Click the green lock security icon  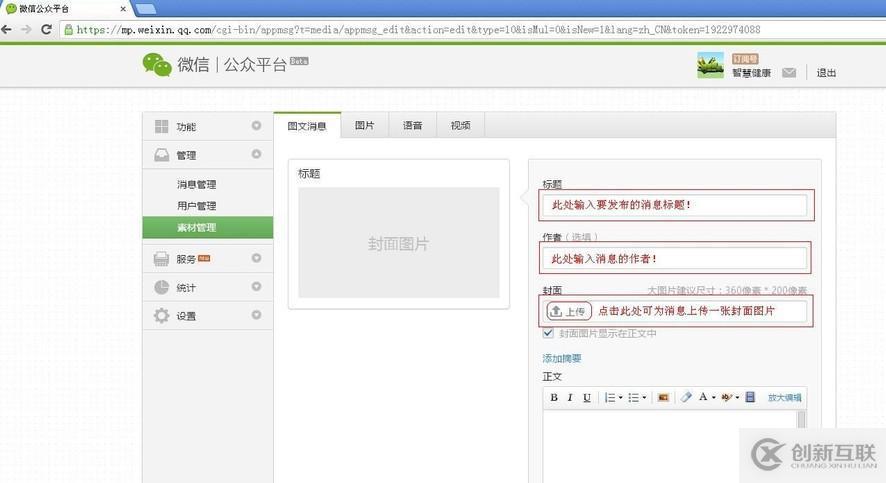[x=68, y=29]
